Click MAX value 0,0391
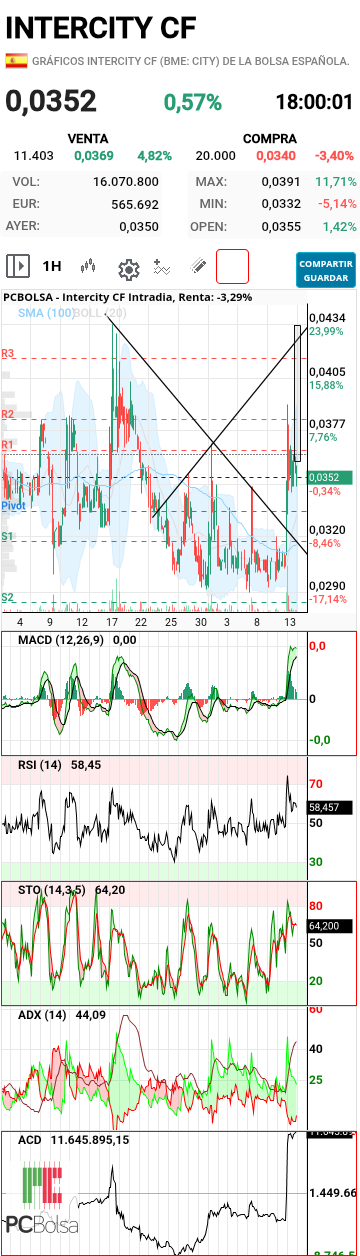360x1256 pixels. pos(280,182)
